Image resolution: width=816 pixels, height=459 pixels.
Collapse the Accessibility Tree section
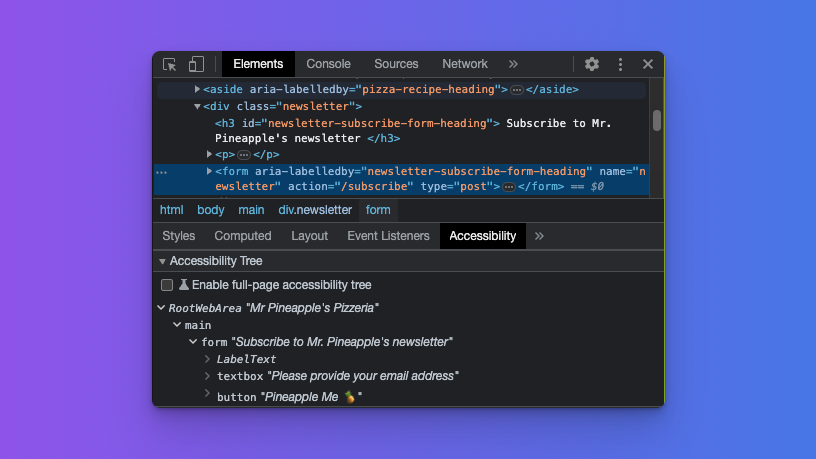coord(162,261)
